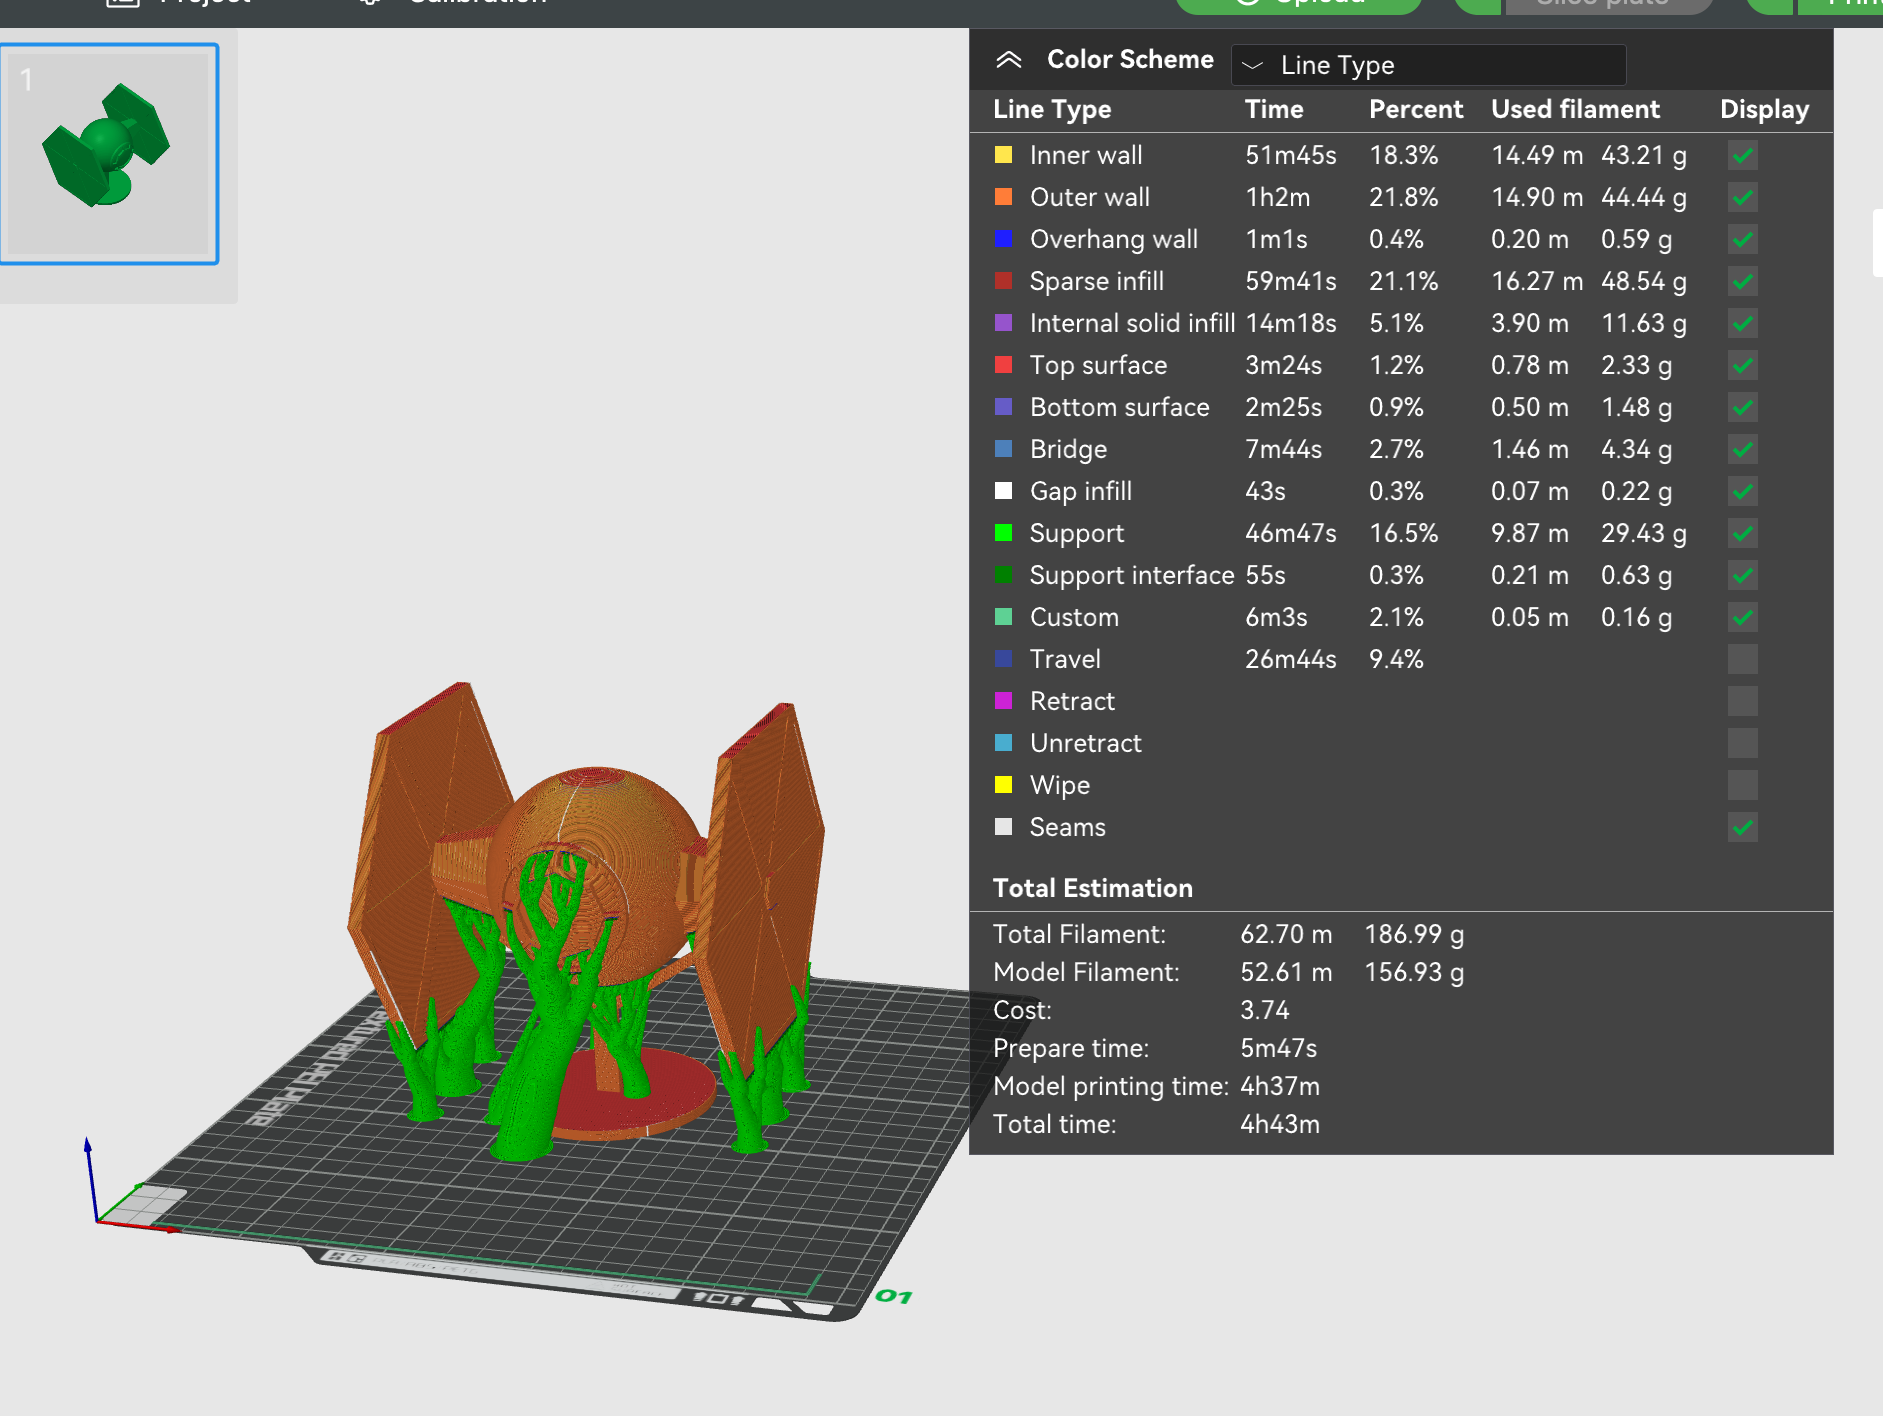
Task: Click the Total time value 4h43m
Action: (x=1280, y=1124)
